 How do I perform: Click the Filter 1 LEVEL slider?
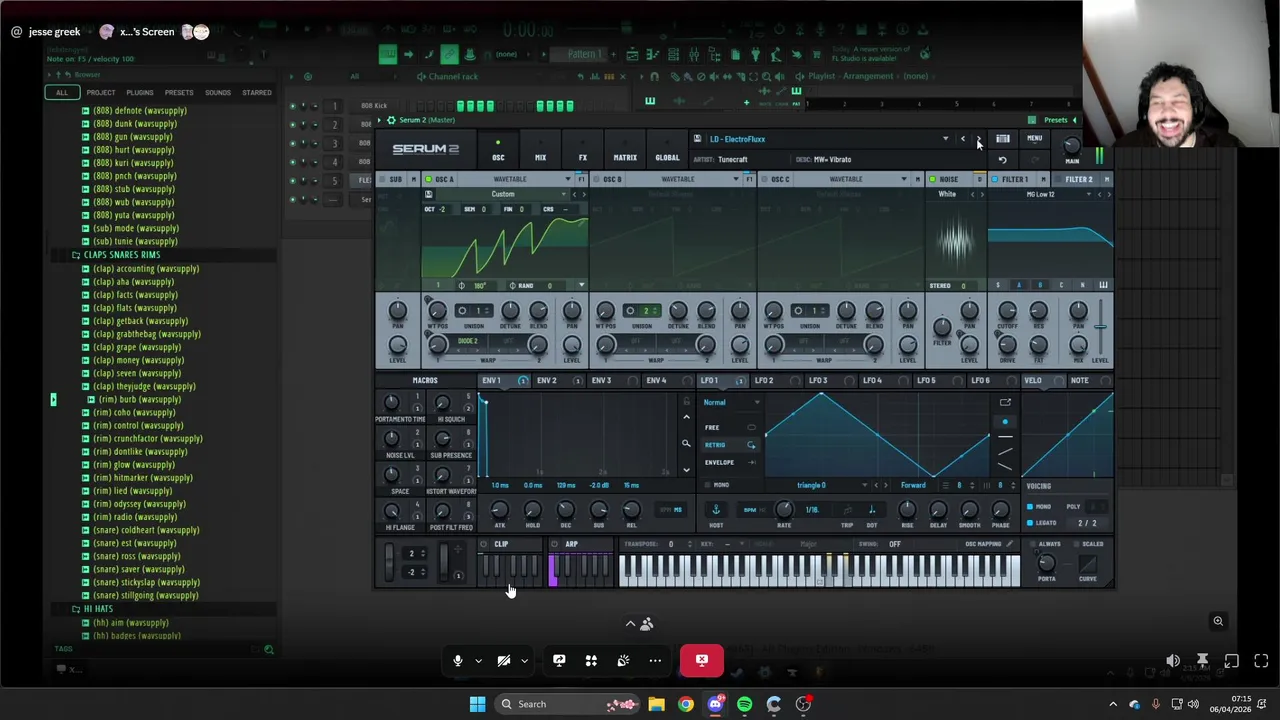pos(1100,329)
